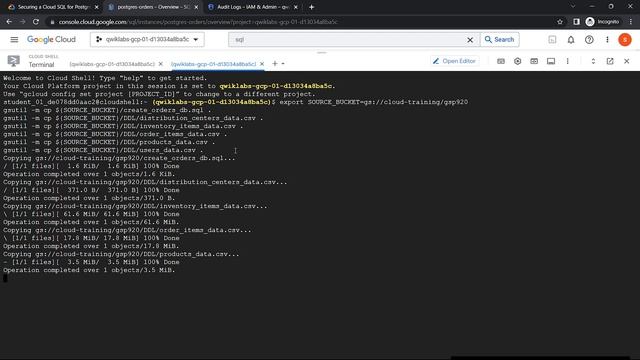640x360 pixels.
Task: Toggle Cloud Shell maximize/restore height
Action: pyautogui.click(x=593, y=61)
